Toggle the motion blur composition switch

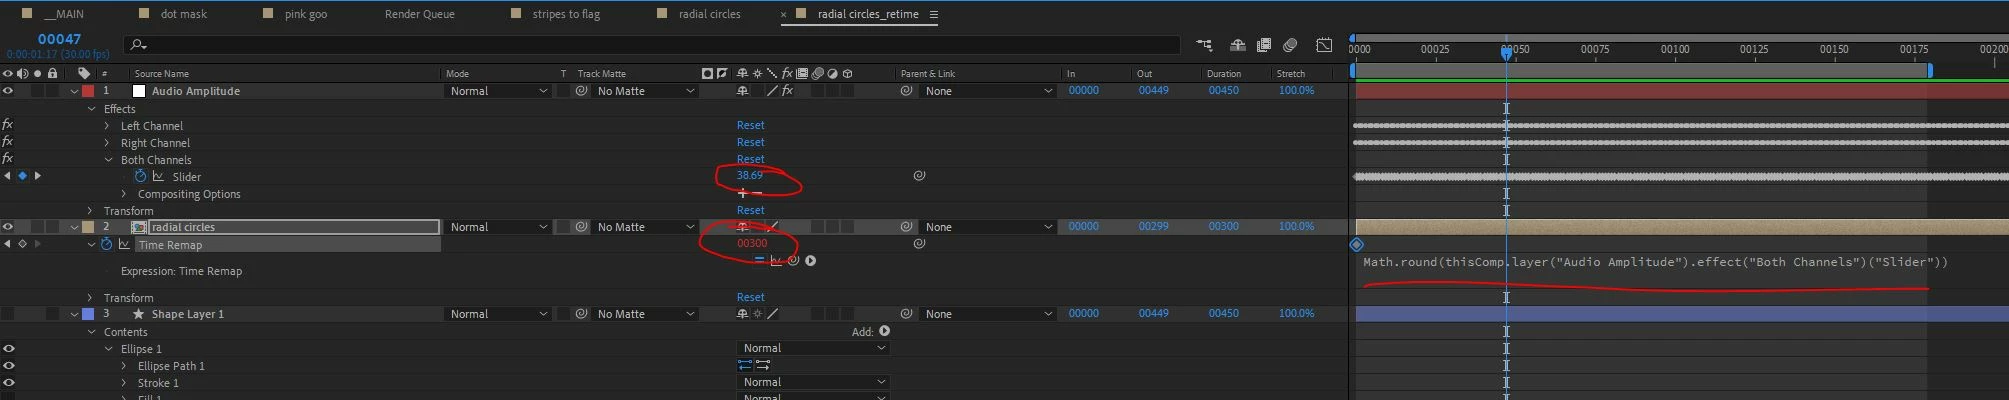click(1290, 45)
